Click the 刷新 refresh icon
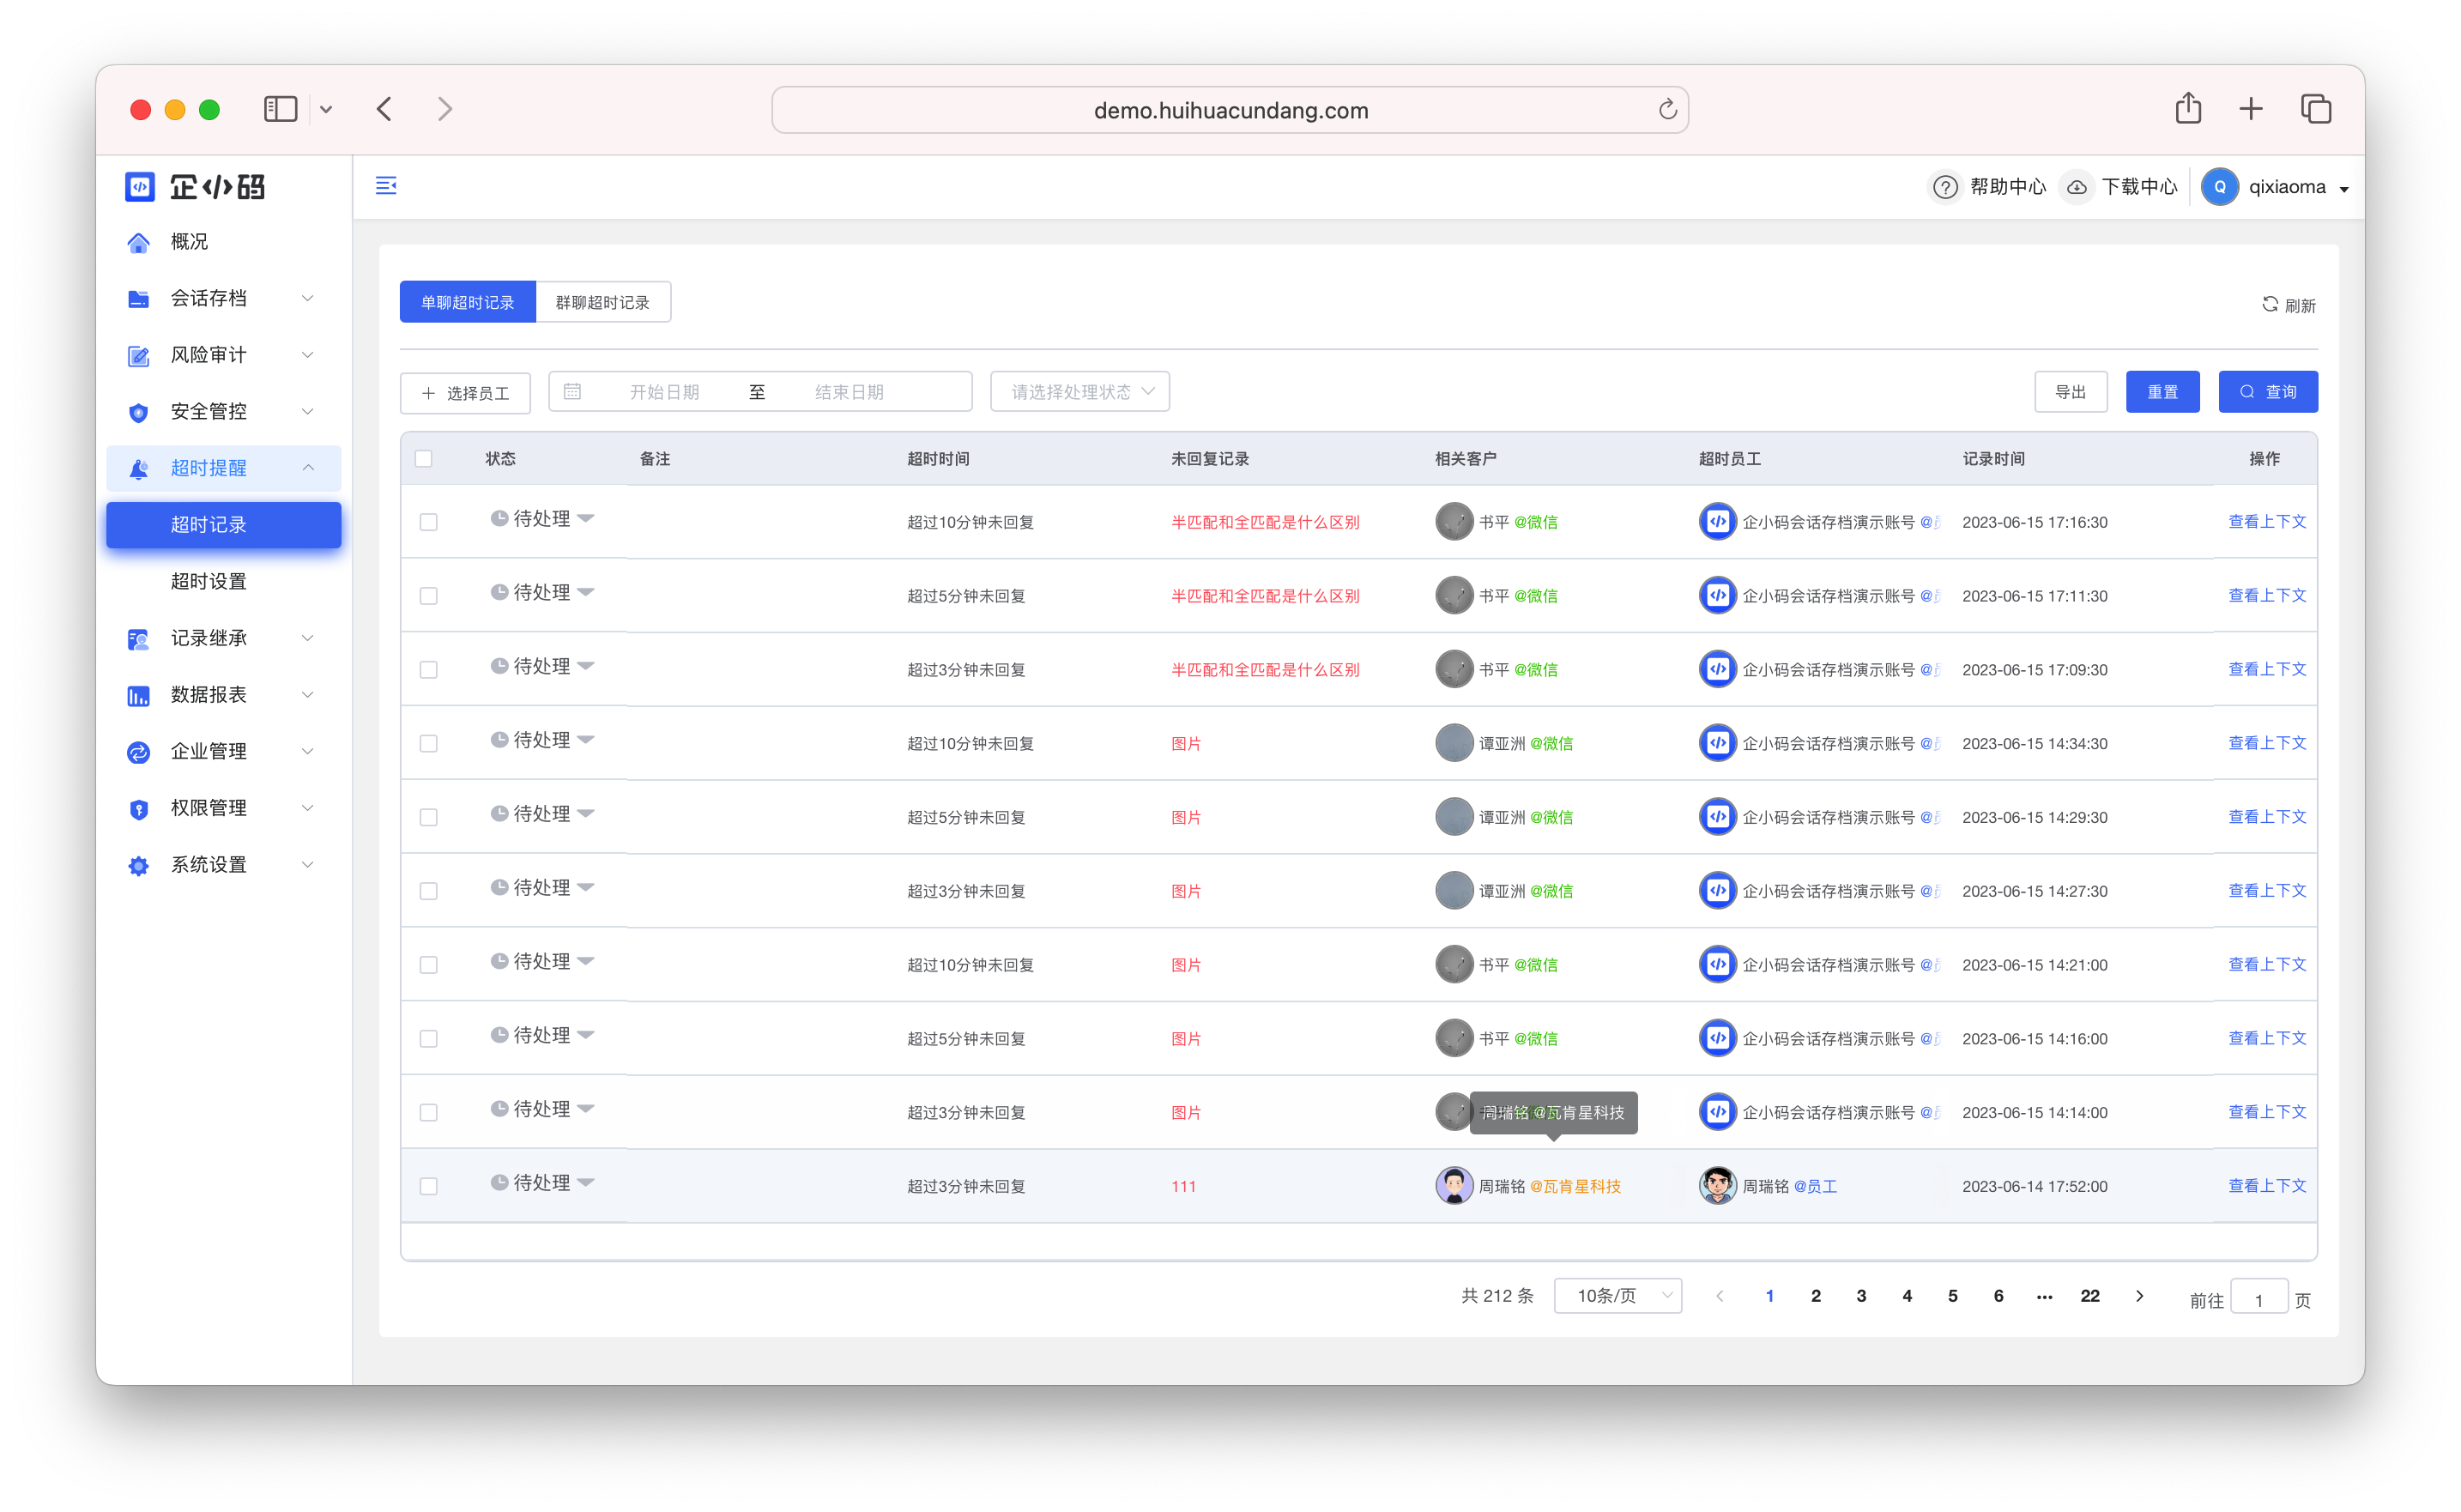The image size is (2461, 1512). tap(2270, 304)
